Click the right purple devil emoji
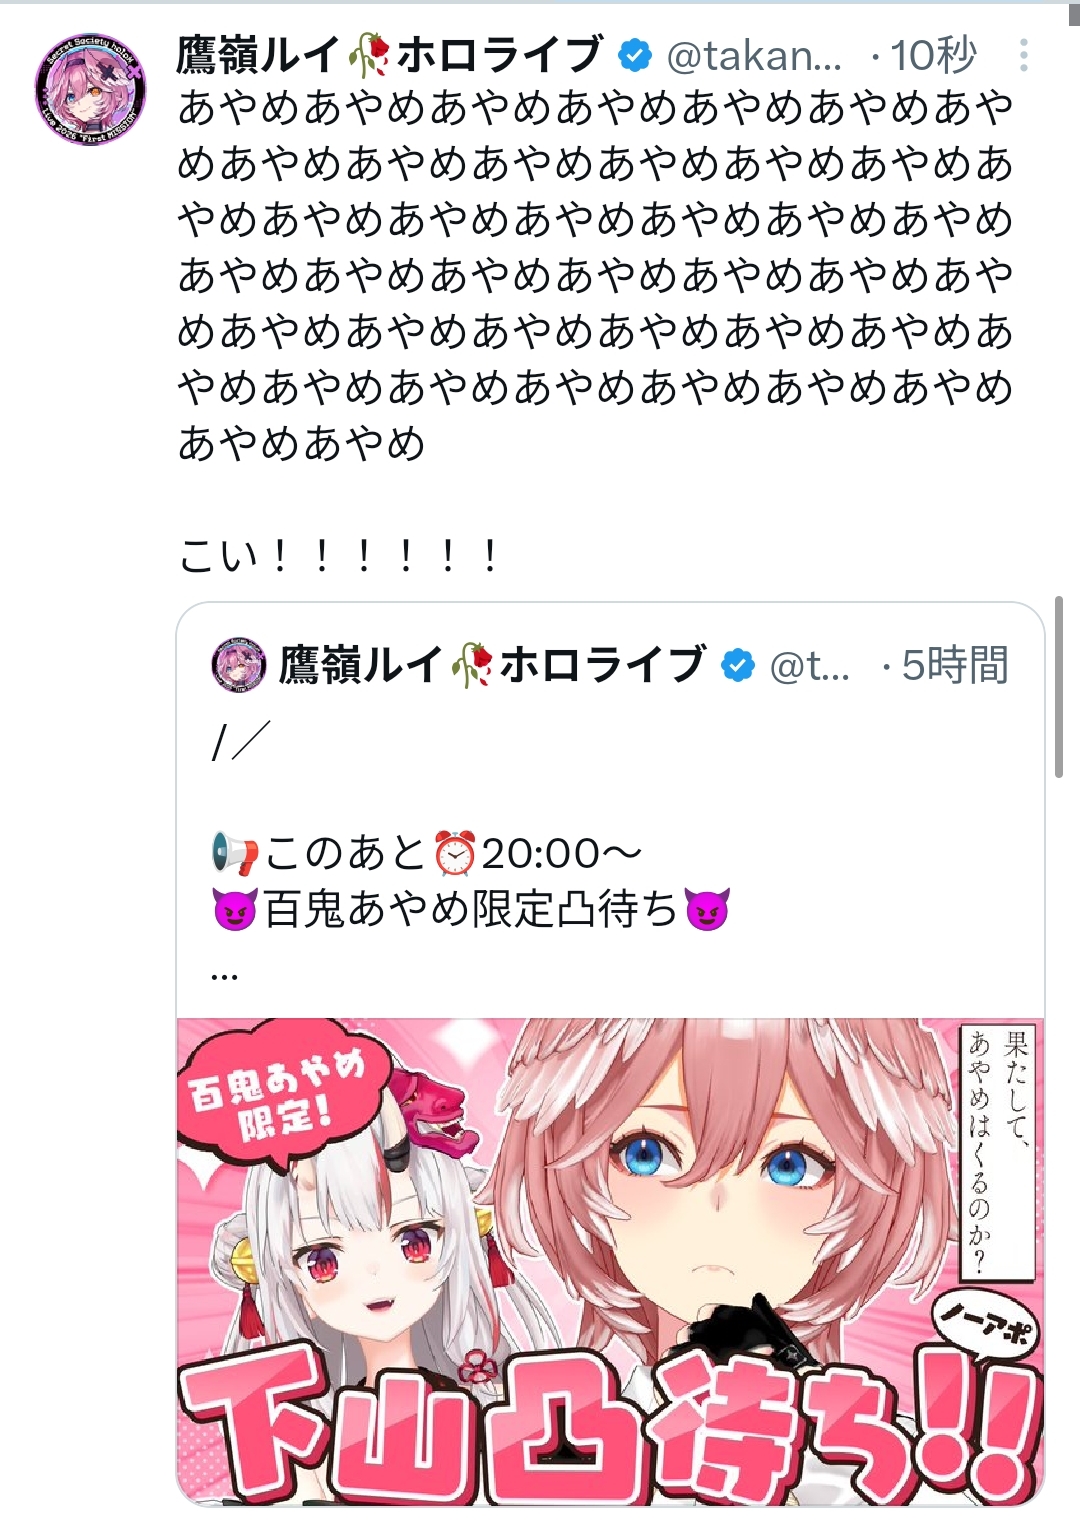This screenshot has width=1080, height=1520. pyautogui.click(x=707, y=909)
